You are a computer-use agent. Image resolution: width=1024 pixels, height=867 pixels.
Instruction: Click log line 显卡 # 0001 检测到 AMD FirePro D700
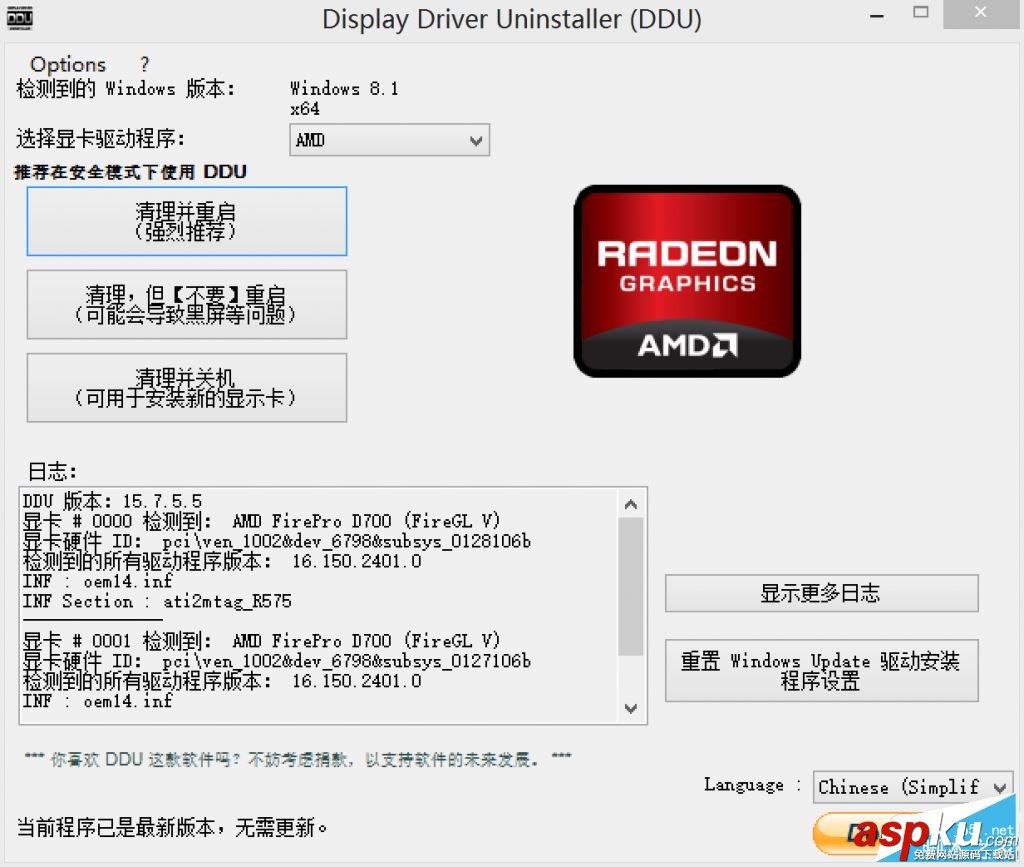(261, 640)
